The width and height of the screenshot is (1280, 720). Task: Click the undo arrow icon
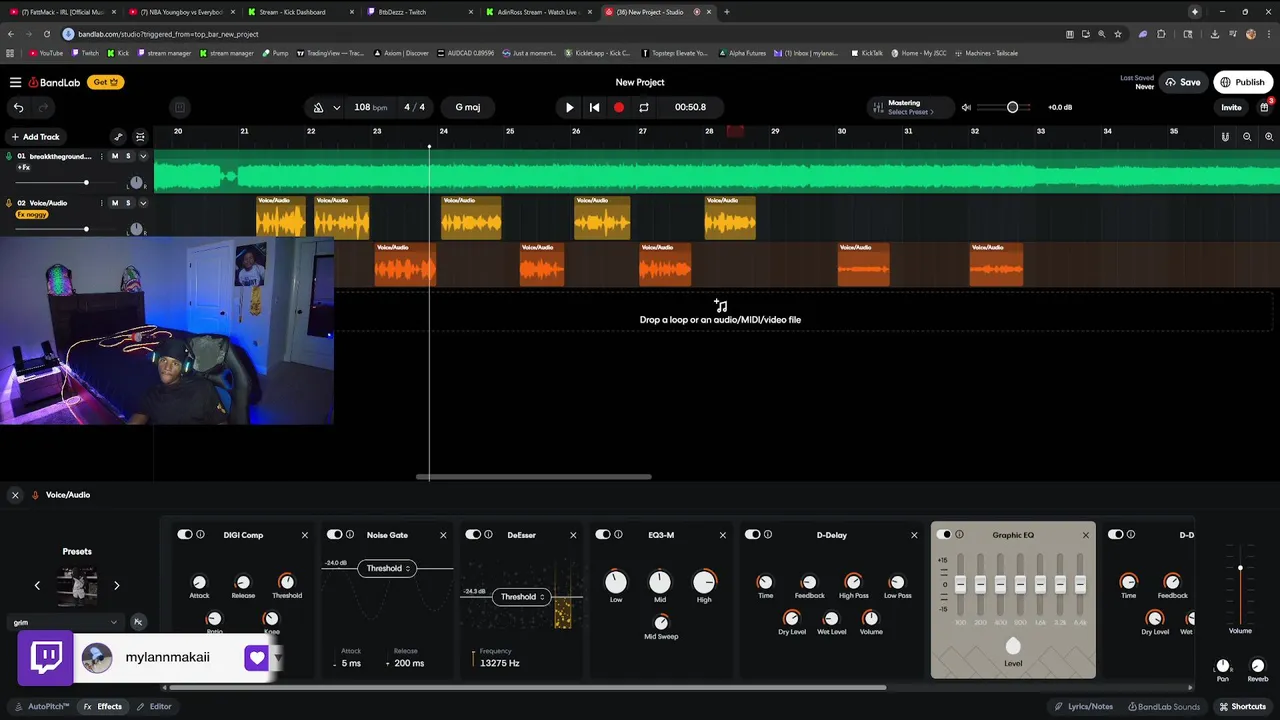click(18, 107)
